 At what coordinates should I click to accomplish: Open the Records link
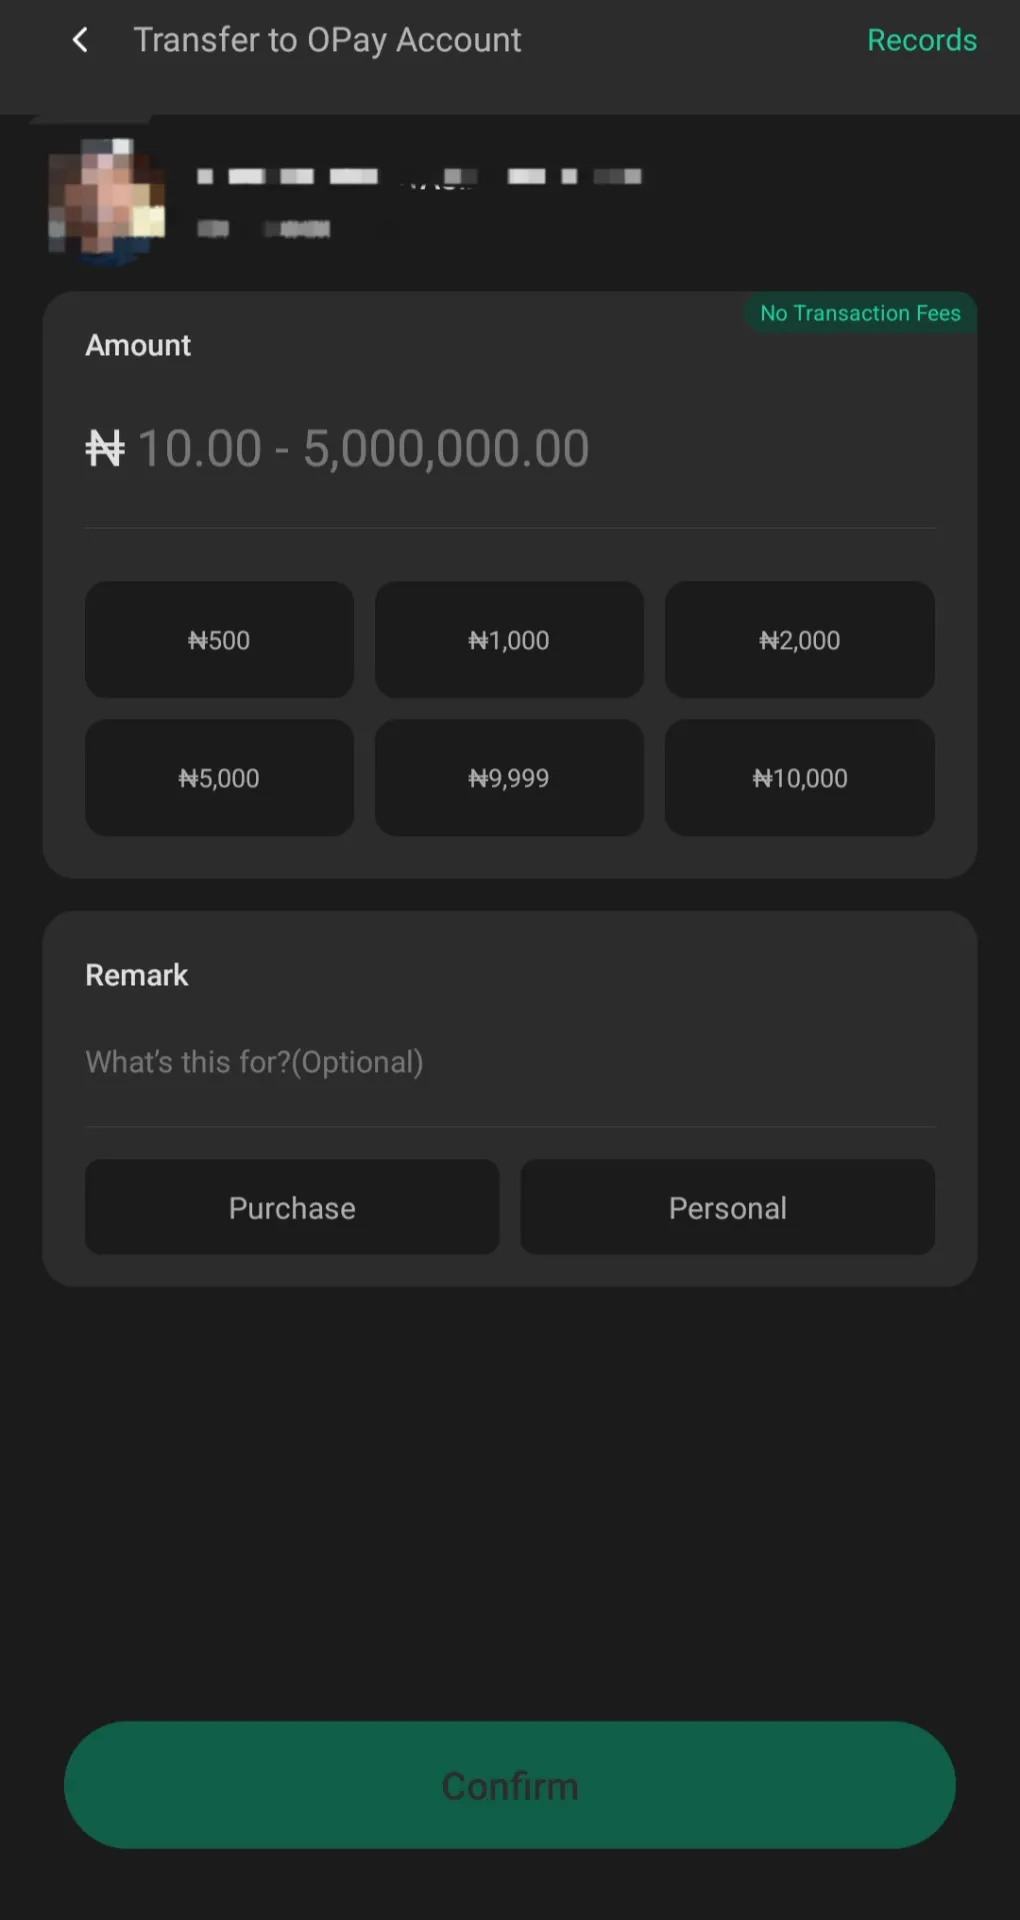click(x=921, y=40)
